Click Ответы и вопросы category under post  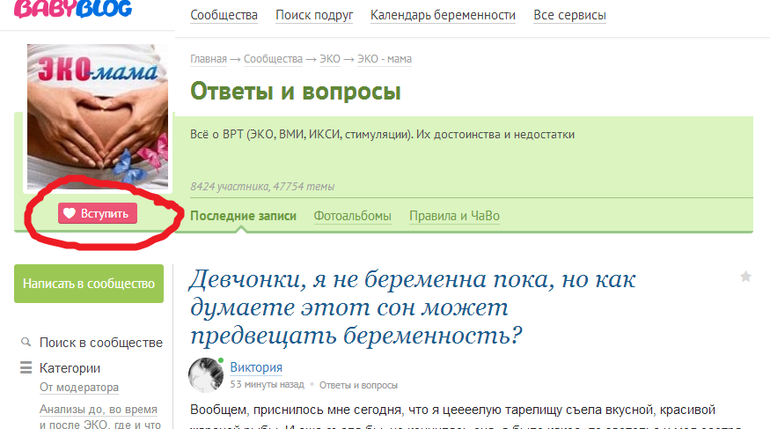pos(358,385)
